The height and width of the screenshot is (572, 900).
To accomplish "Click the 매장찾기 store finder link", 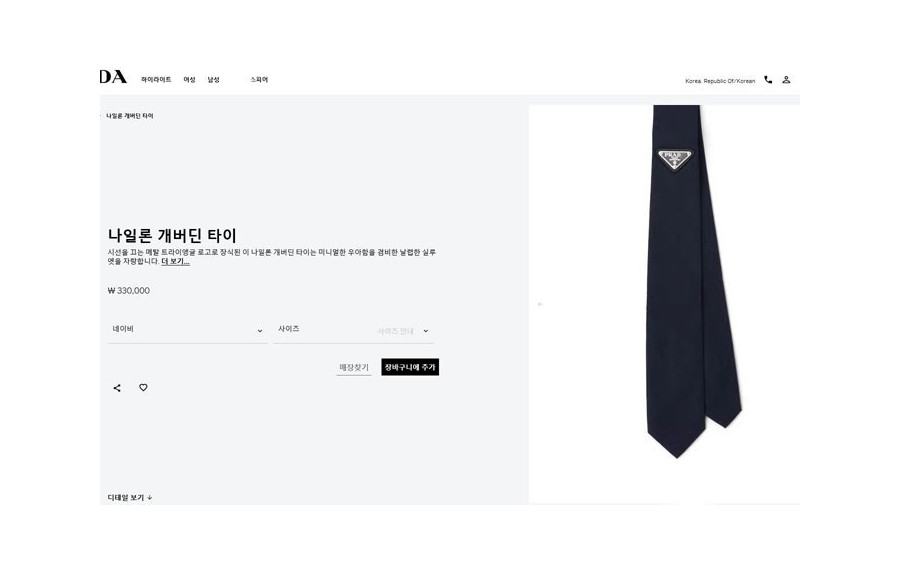I will [x=354, y=367].
